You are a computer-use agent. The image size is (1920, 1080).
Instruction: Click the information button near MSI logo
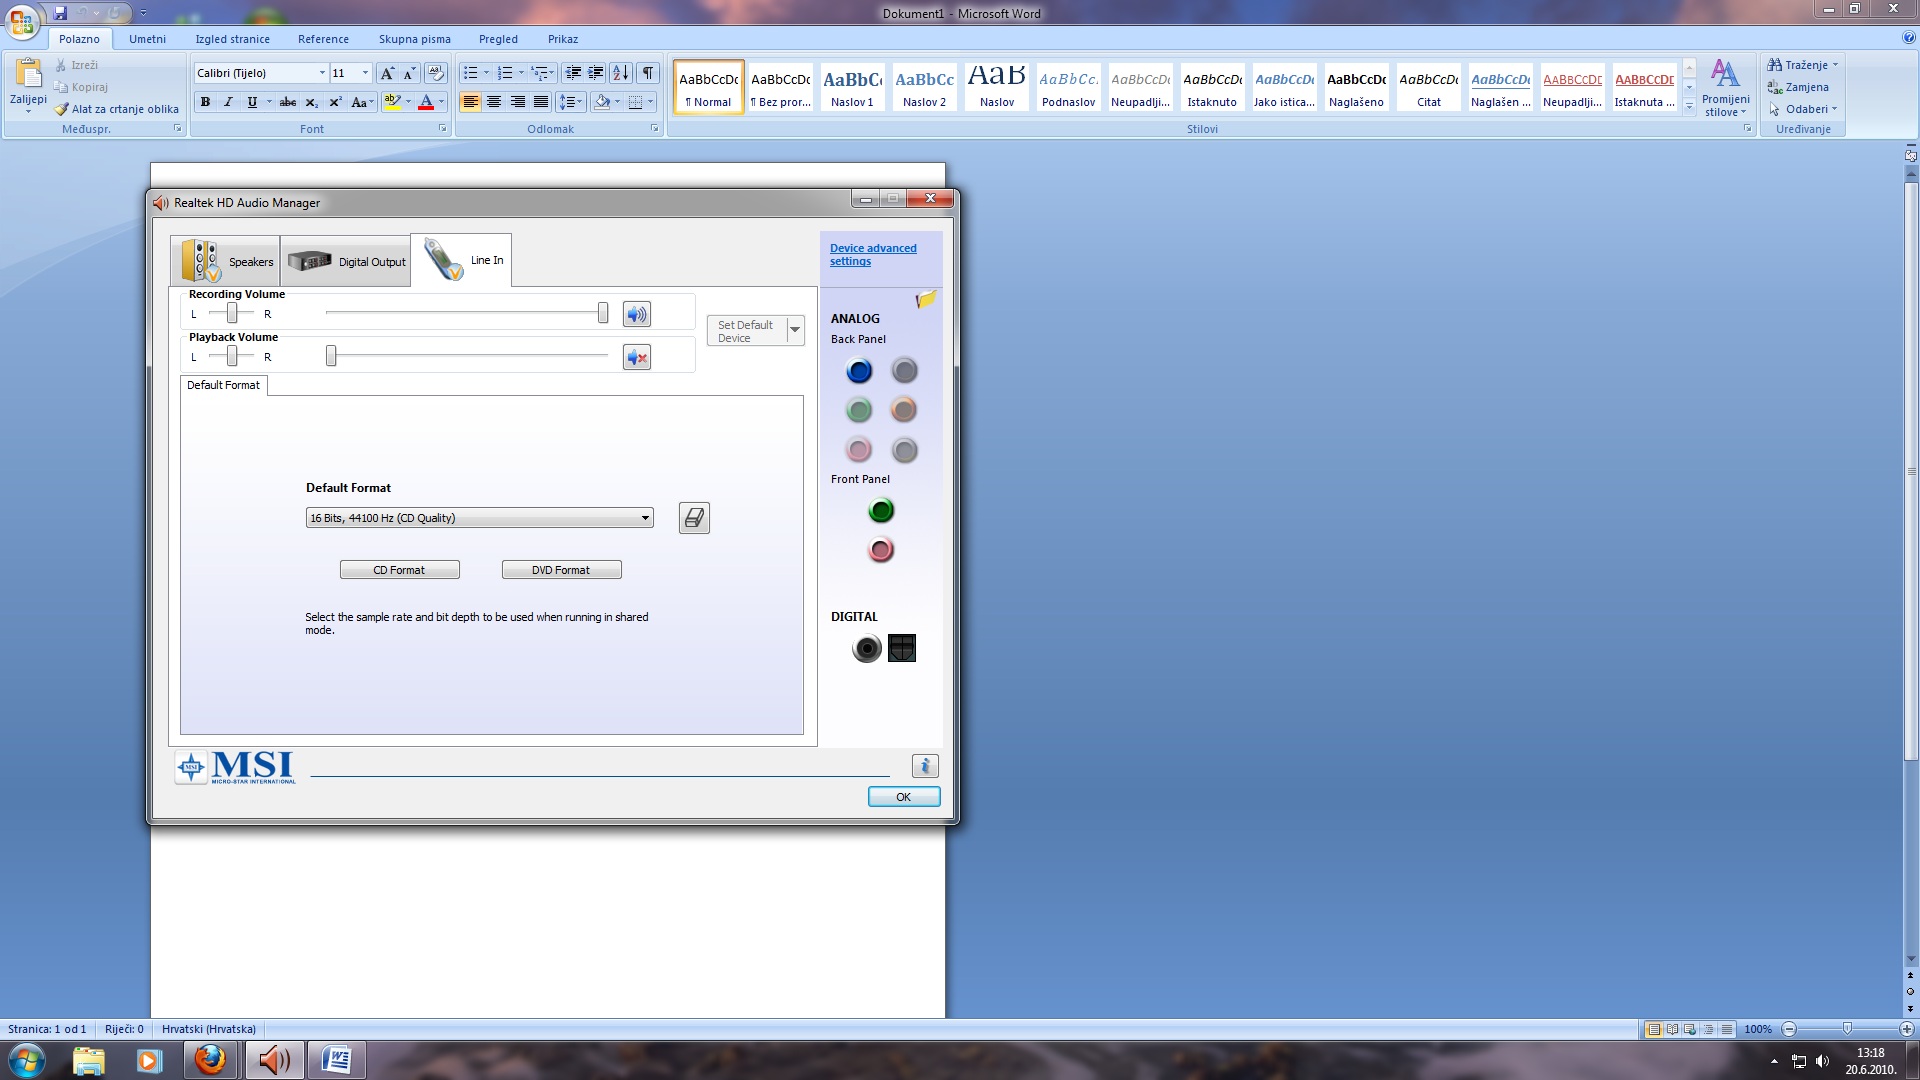point(924,766)
